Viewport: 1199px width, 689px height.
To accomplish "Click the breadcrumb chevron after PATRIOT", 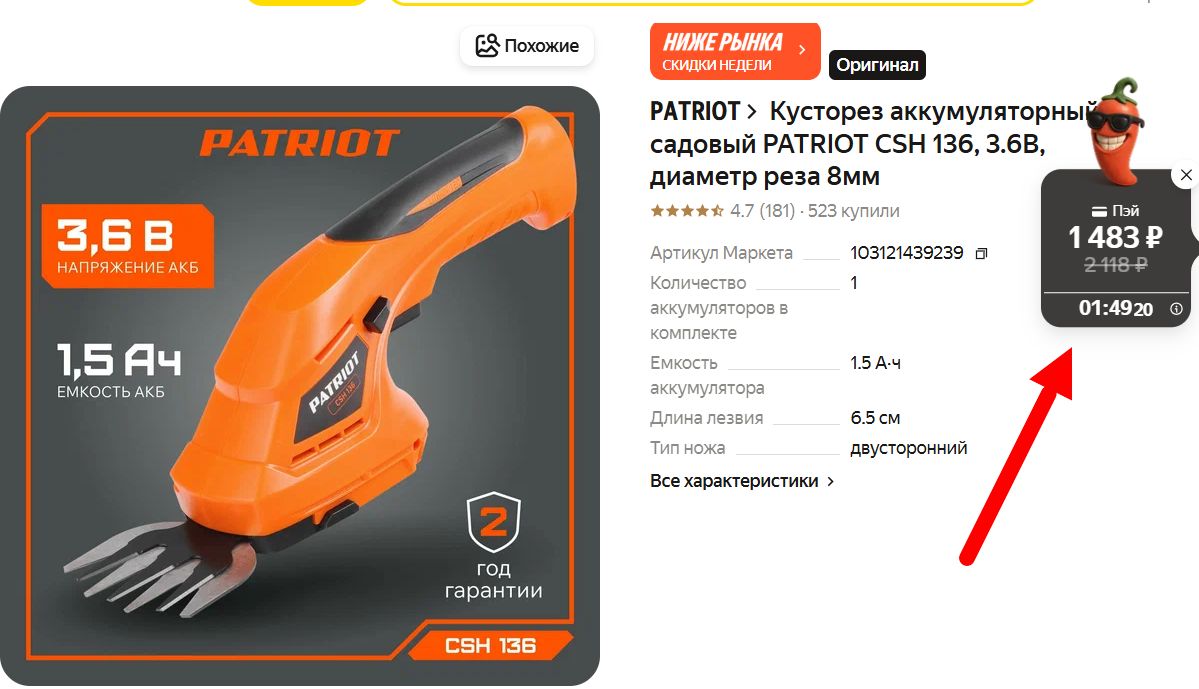I will [x=752, y=112].
